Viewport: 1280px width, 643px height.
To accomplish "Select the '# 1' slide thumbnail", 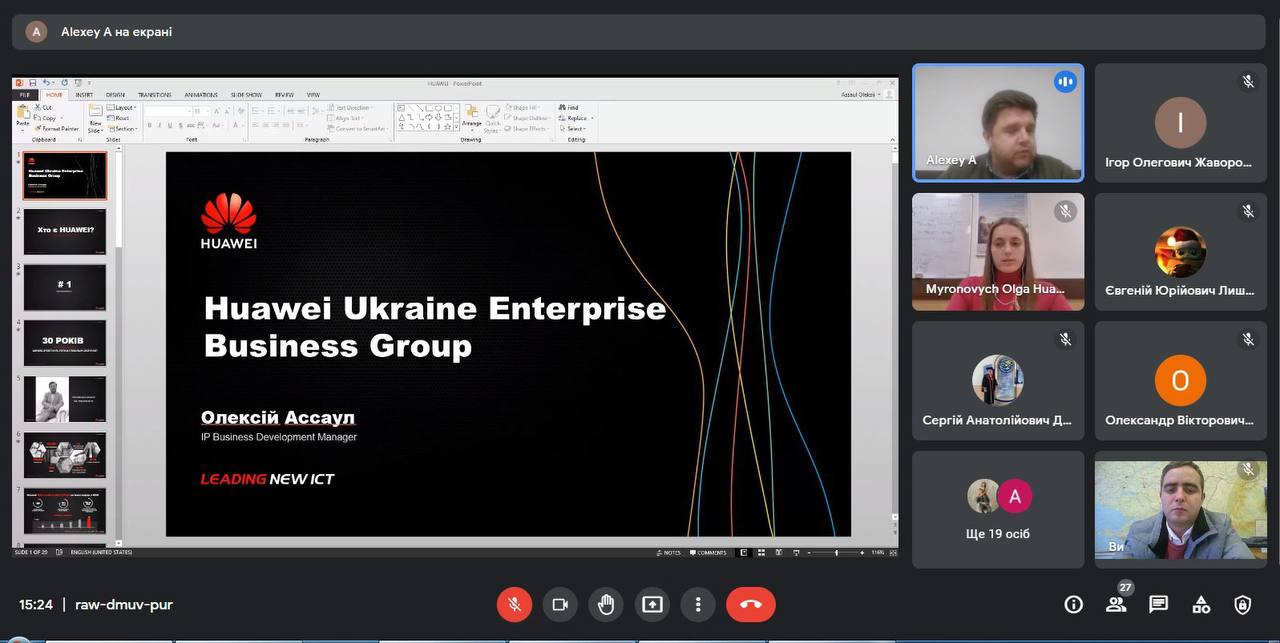I will [x=65, y=288].
